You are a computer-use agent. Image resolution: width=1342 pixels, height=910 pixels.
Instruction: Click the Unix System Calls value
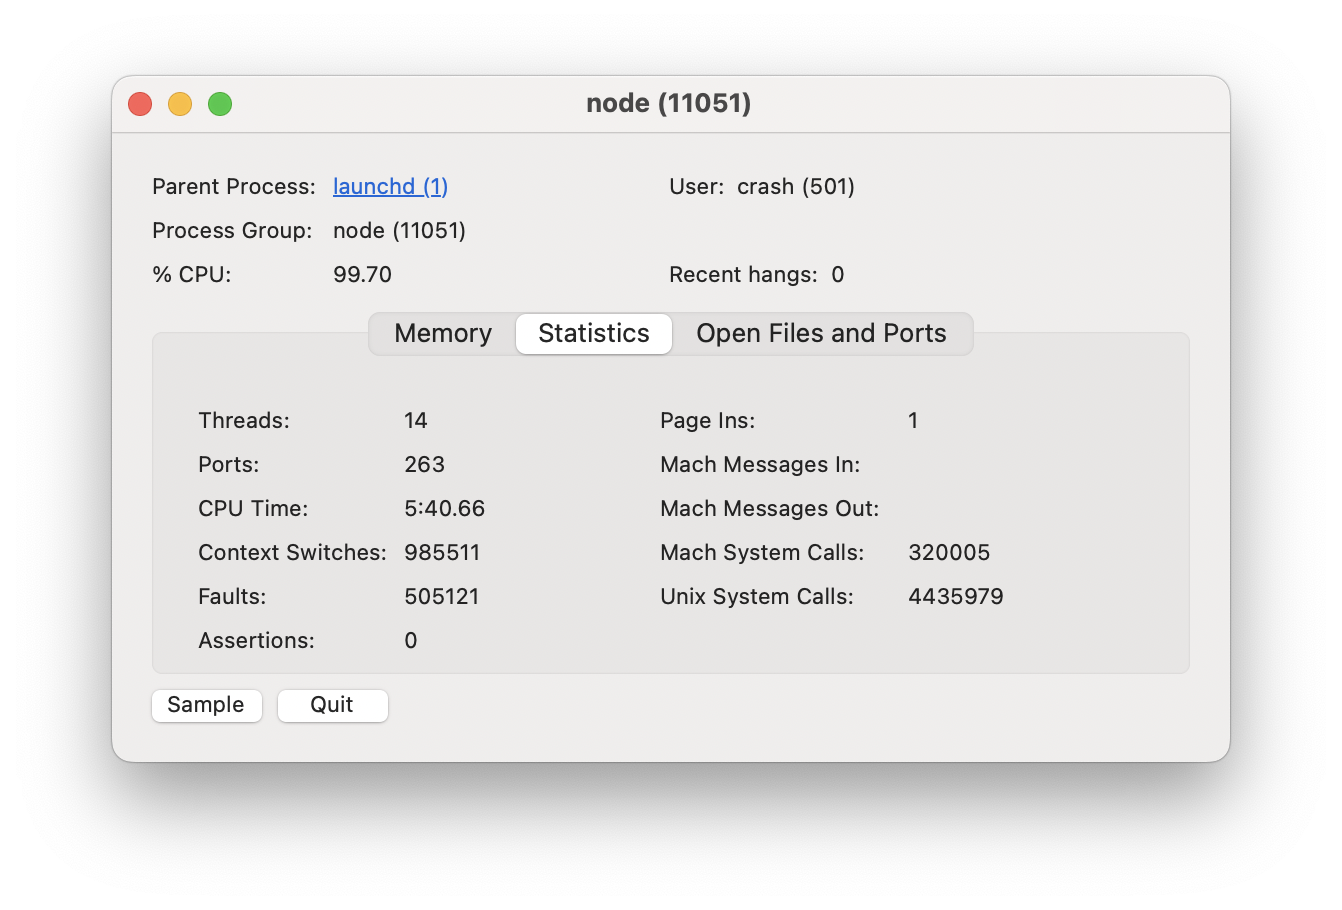pyautogui.click(x=955, y=596)
